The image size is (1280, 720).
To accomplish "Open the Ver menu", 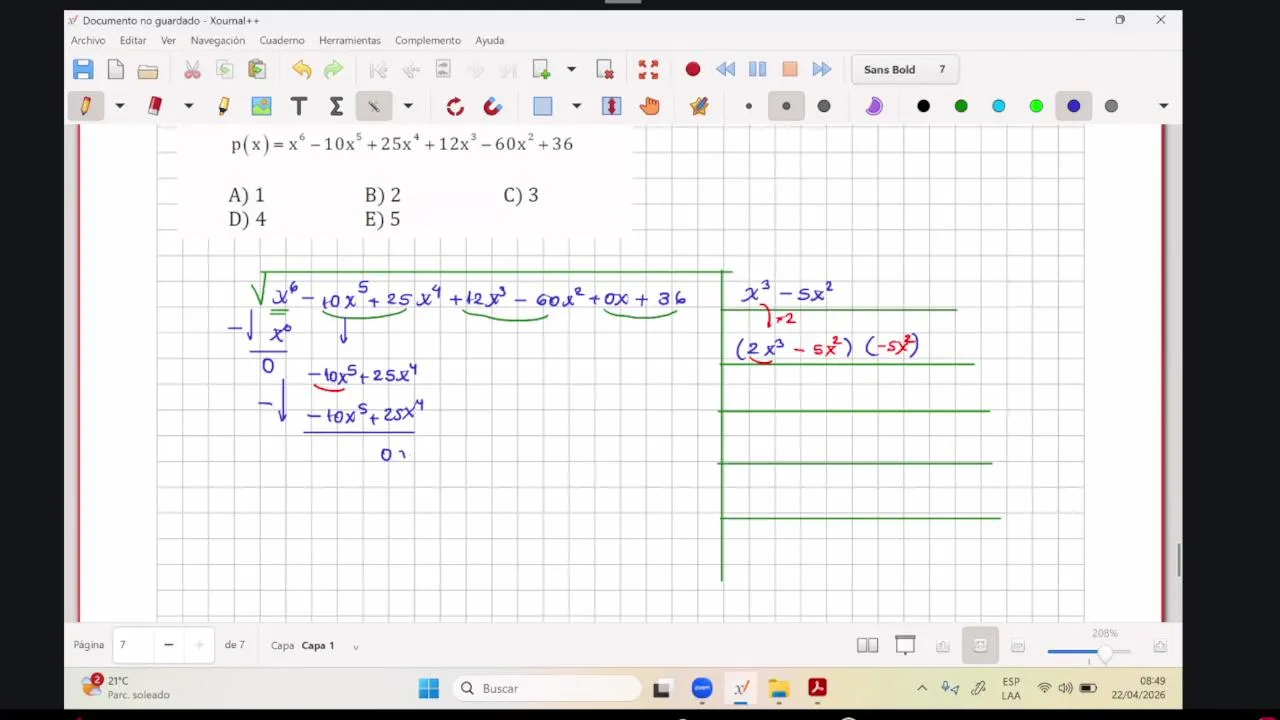I will coord(168,40).
